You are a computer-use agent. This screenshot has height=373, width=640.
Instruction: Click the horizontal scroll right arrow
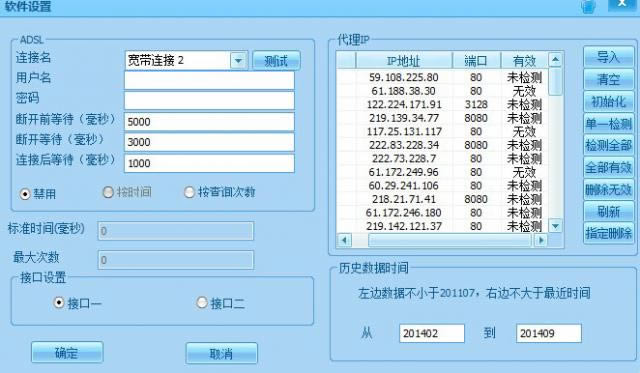point(541,240)
